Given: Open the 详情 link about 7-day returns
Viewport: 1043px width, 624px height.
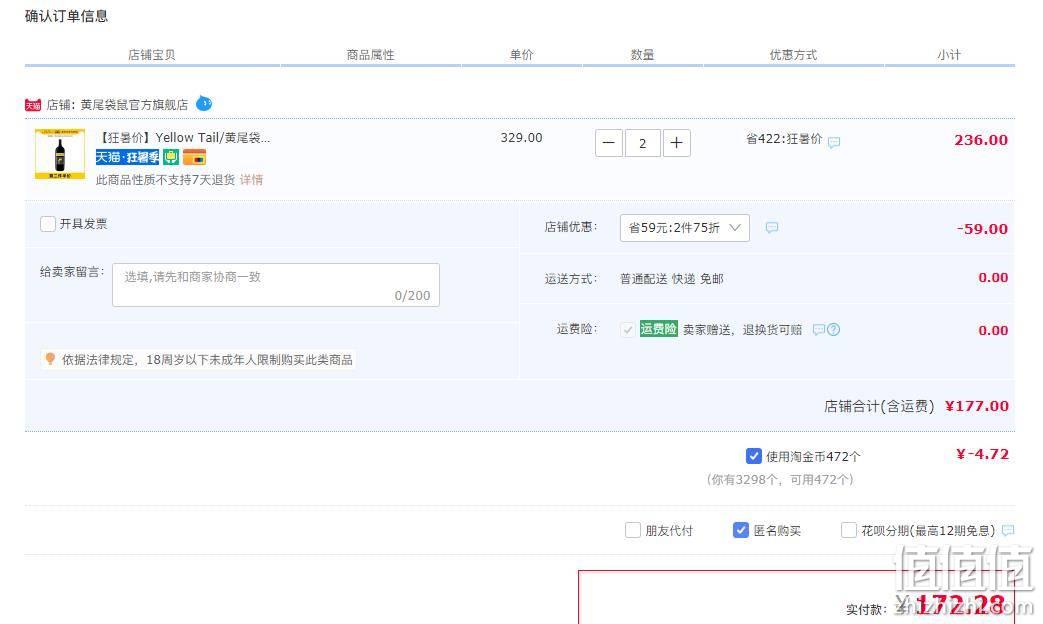Looking at the screenshot, I should click(251, 180).
